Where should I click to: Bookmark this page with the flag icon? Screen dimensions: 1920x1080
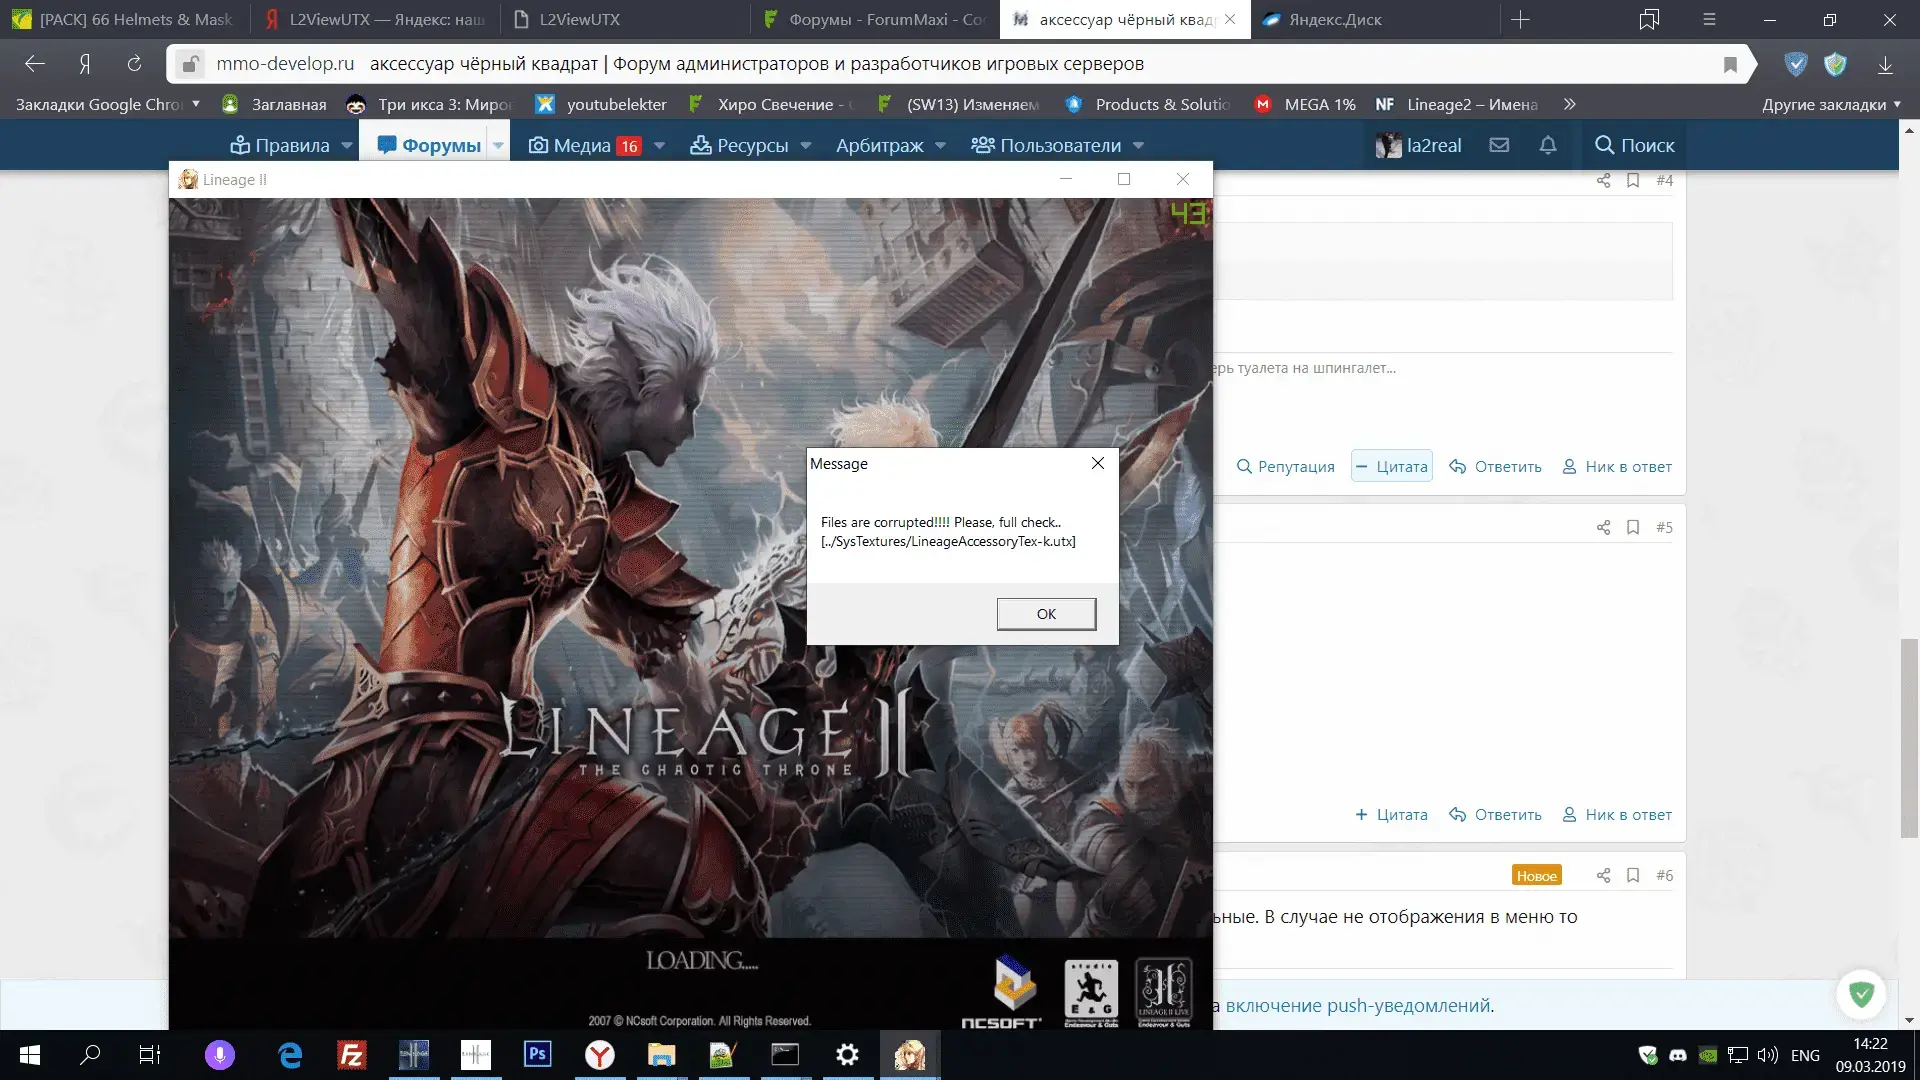click(x=1730, y=64)
